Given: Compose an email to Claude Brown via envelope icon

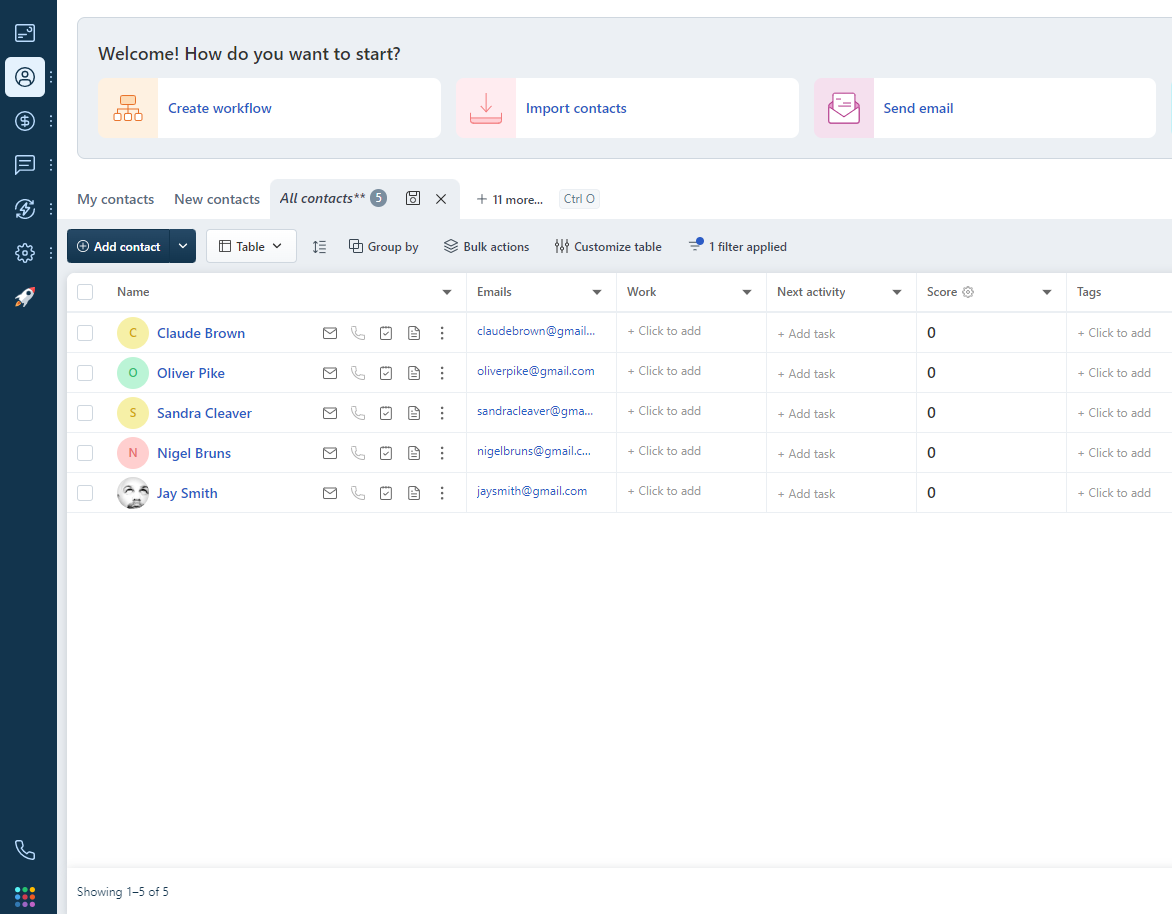Looking at the screenshot, I should [330, 332].
